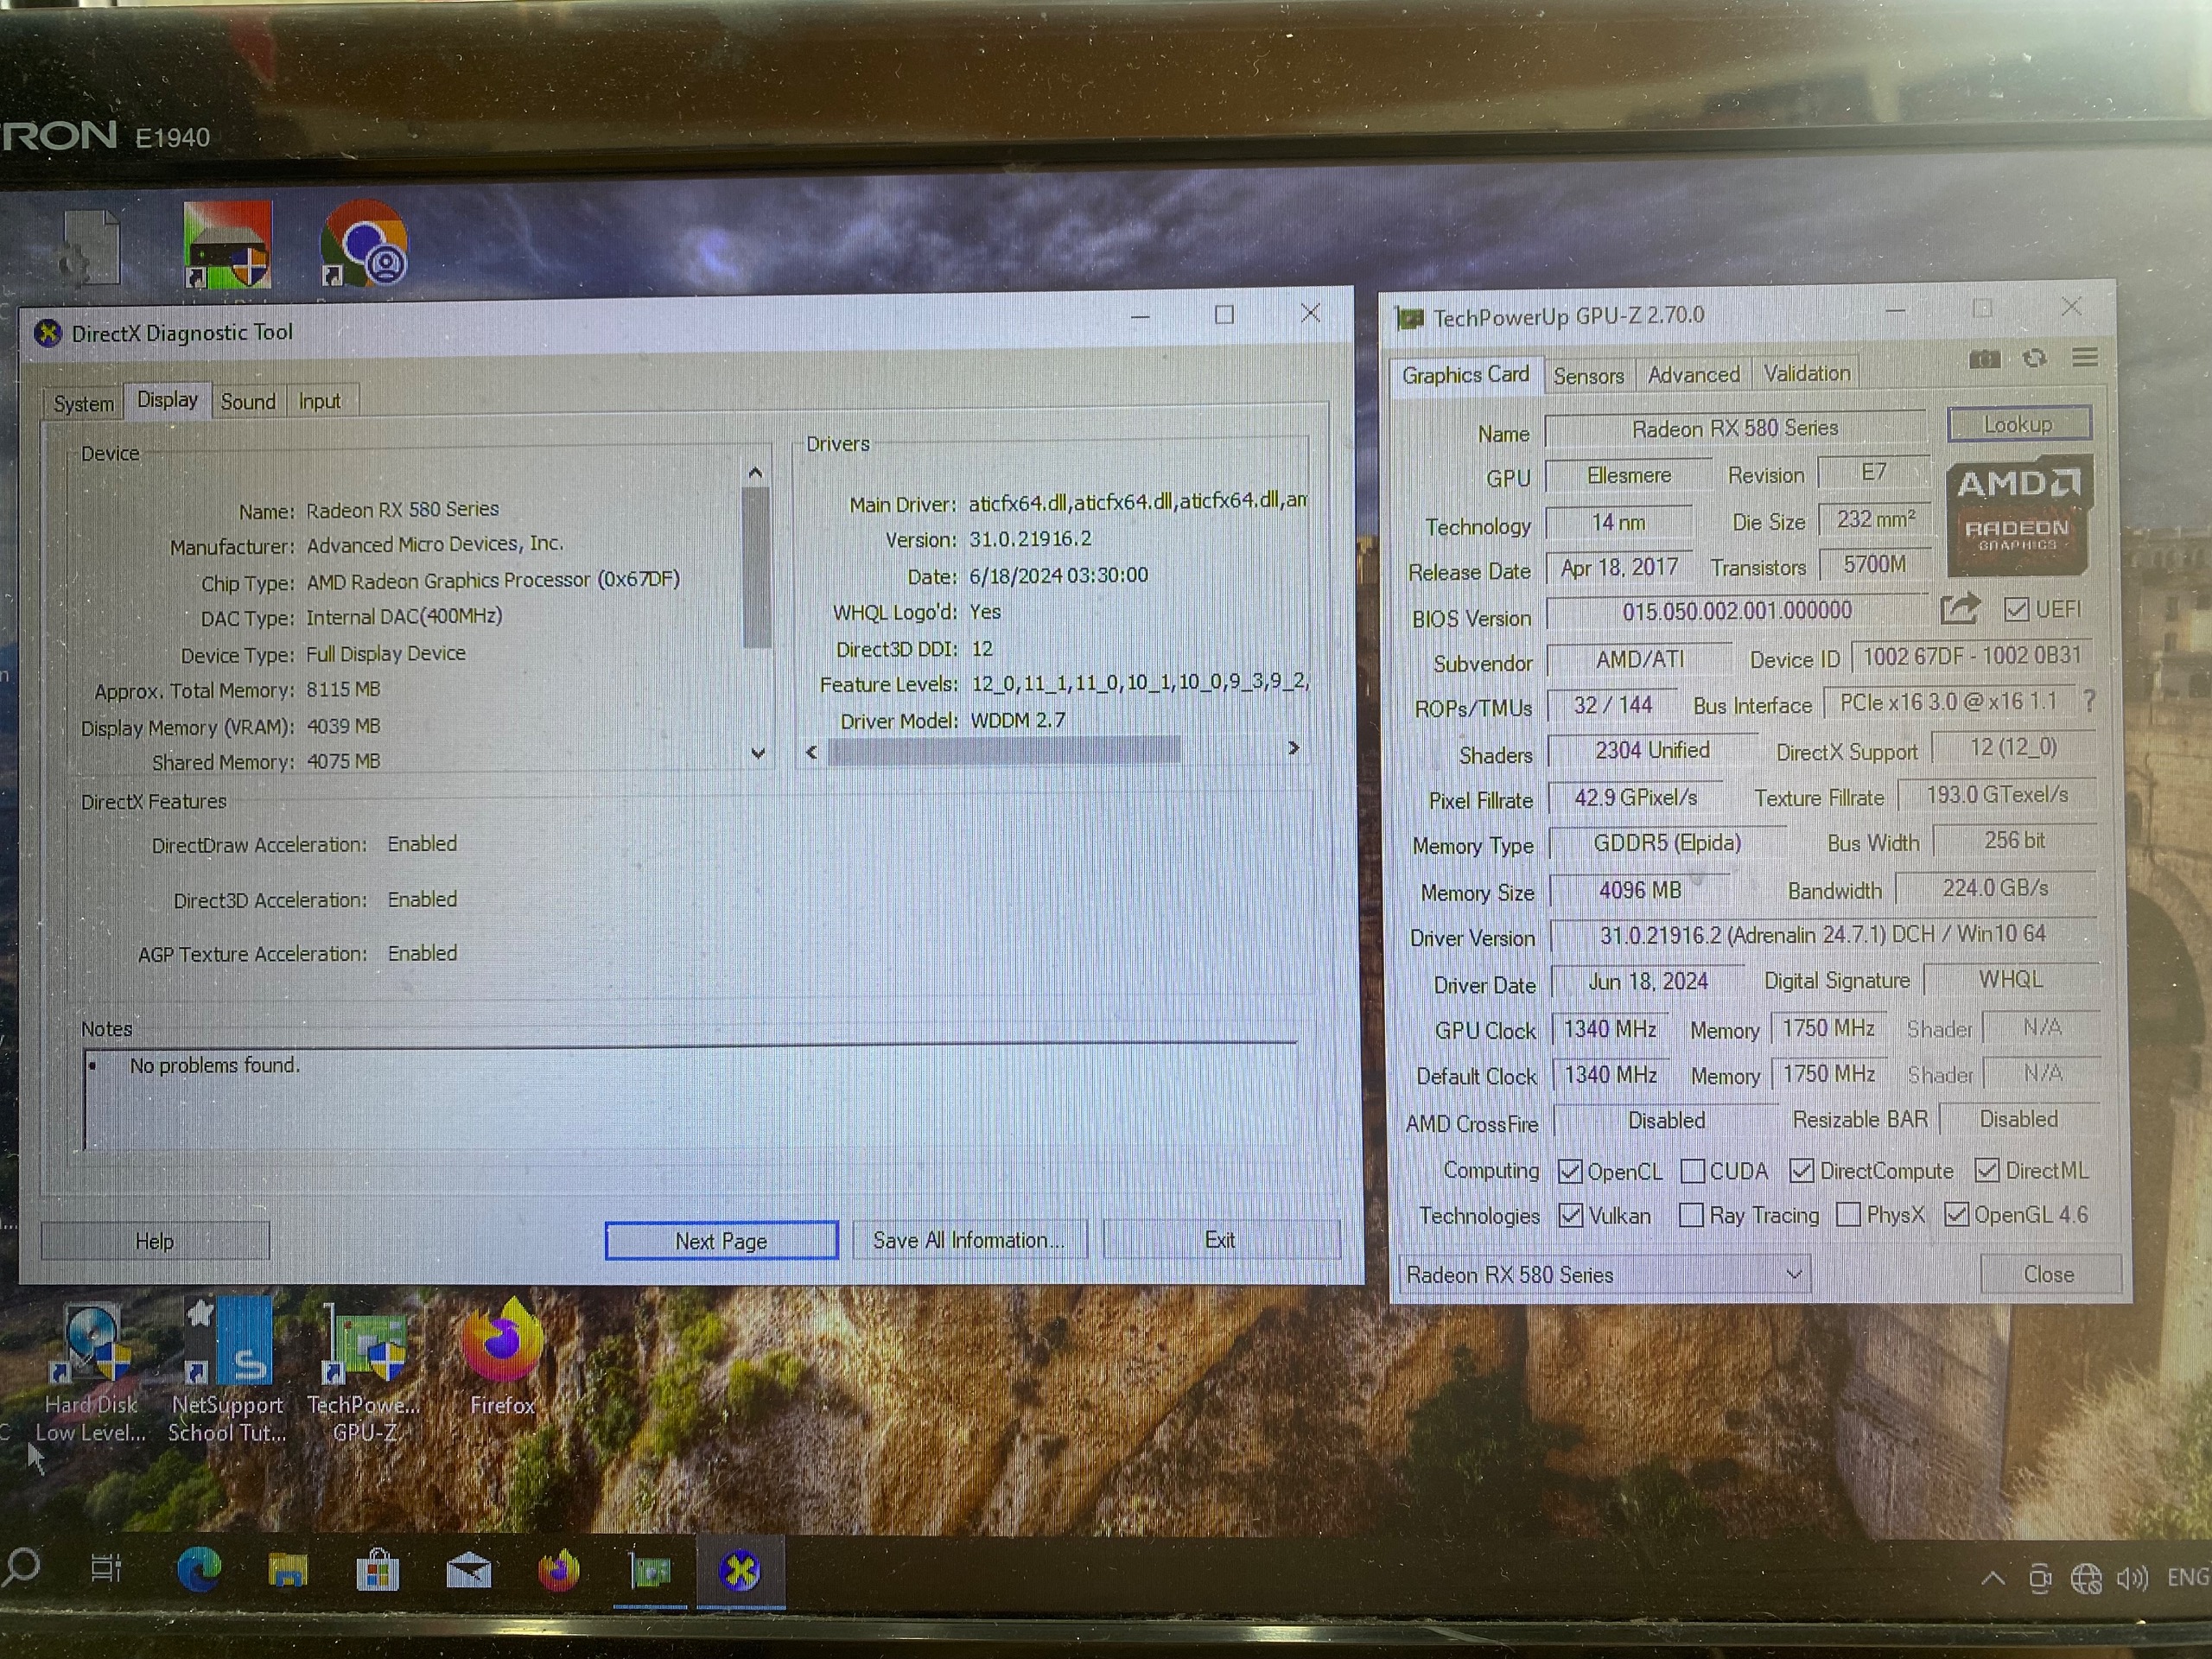Click Exit in DirectX Diagnostic Tool

point(1220,1240)
